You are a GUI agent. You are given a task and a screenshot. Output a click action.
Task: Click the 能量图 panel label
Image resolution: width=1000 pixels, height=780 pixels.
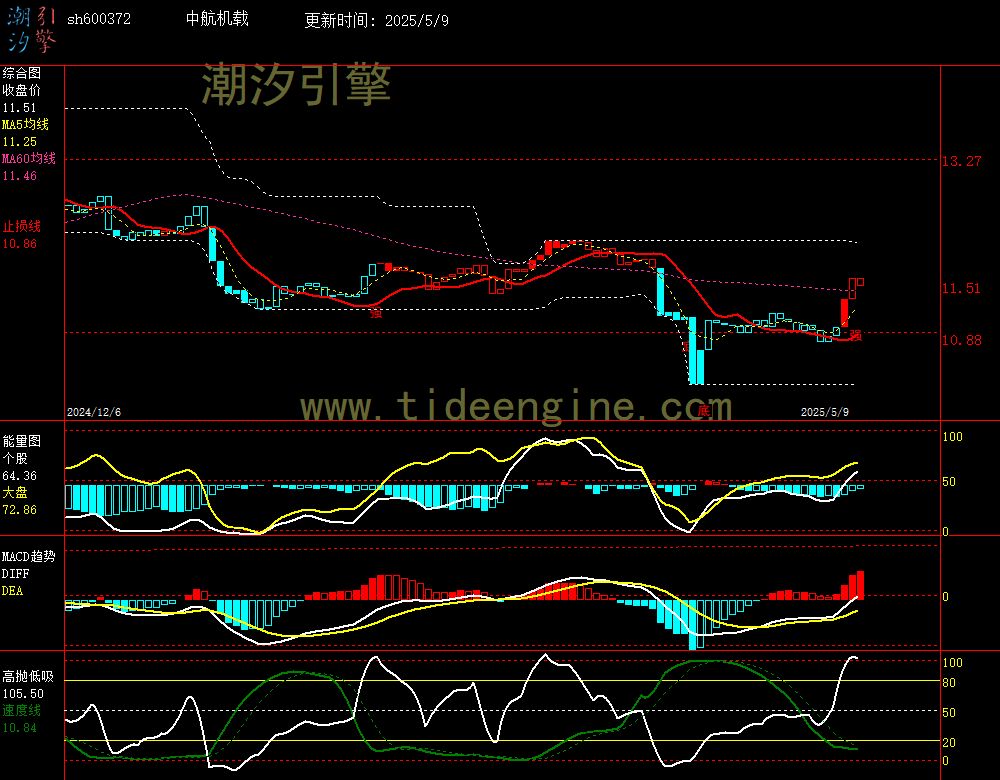tap(22, 441)
